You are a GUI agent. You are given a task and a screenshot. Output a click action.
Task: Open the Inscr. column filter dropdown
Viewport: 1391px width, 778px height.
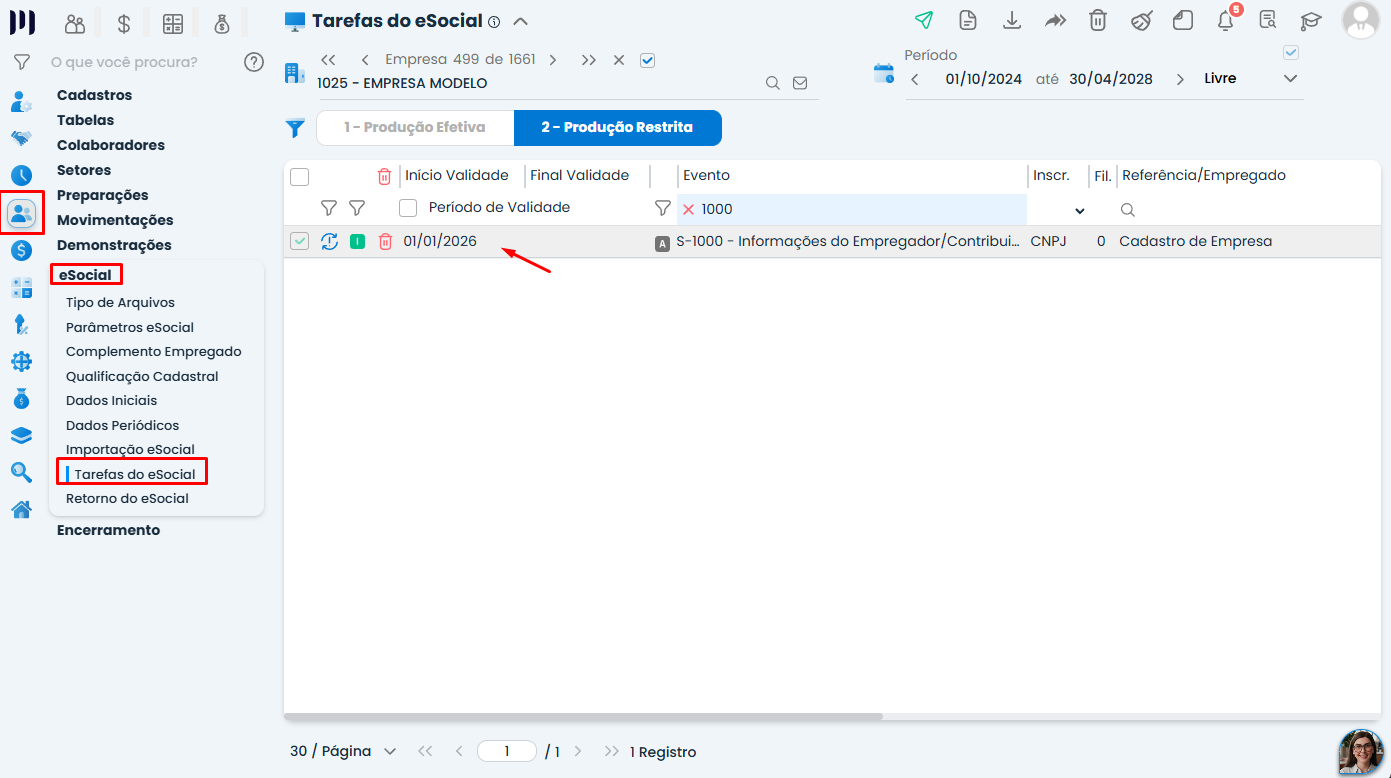pos(1080,211)
